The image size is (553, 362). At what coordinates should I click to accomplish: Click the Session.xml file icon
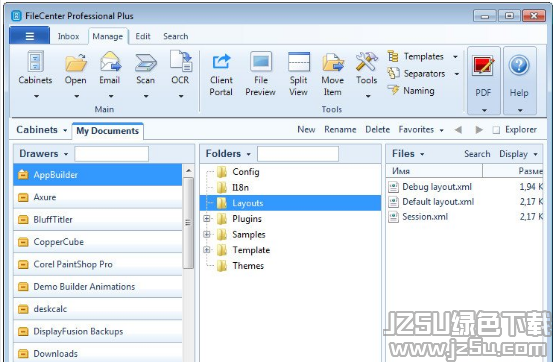(x=393, y=217)
